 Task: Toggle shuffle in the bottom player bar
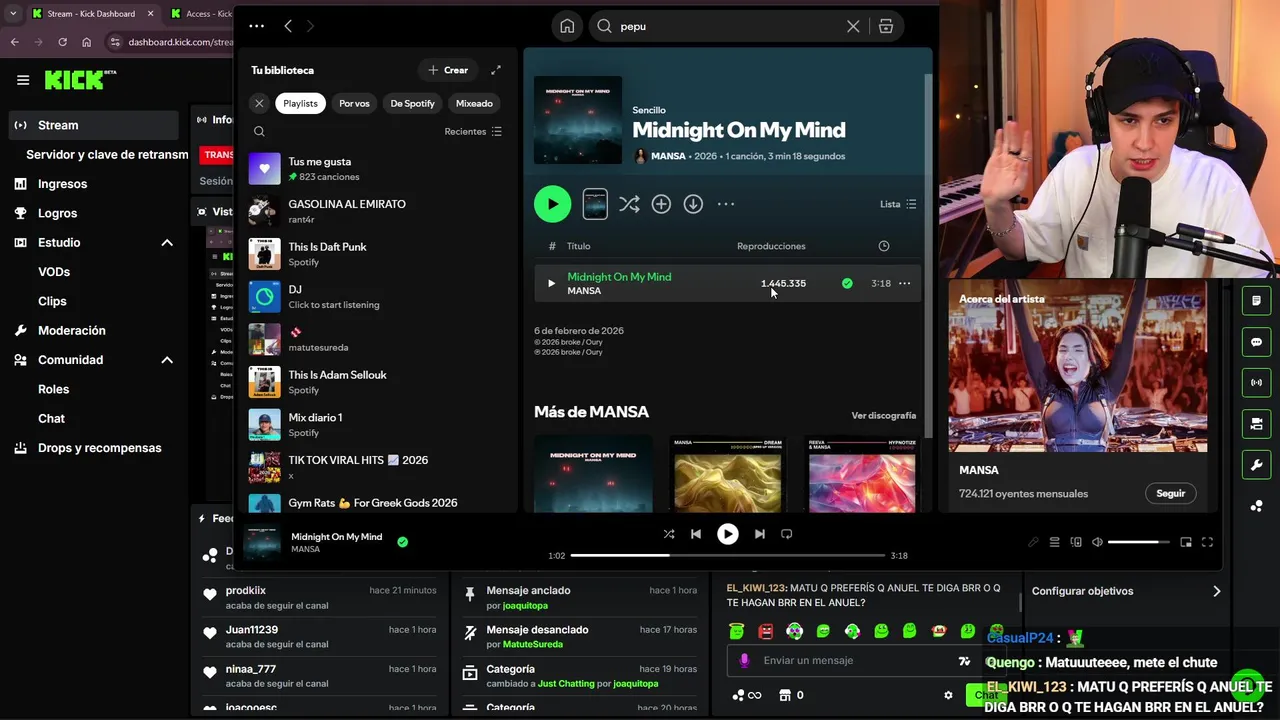coord(669,534)
